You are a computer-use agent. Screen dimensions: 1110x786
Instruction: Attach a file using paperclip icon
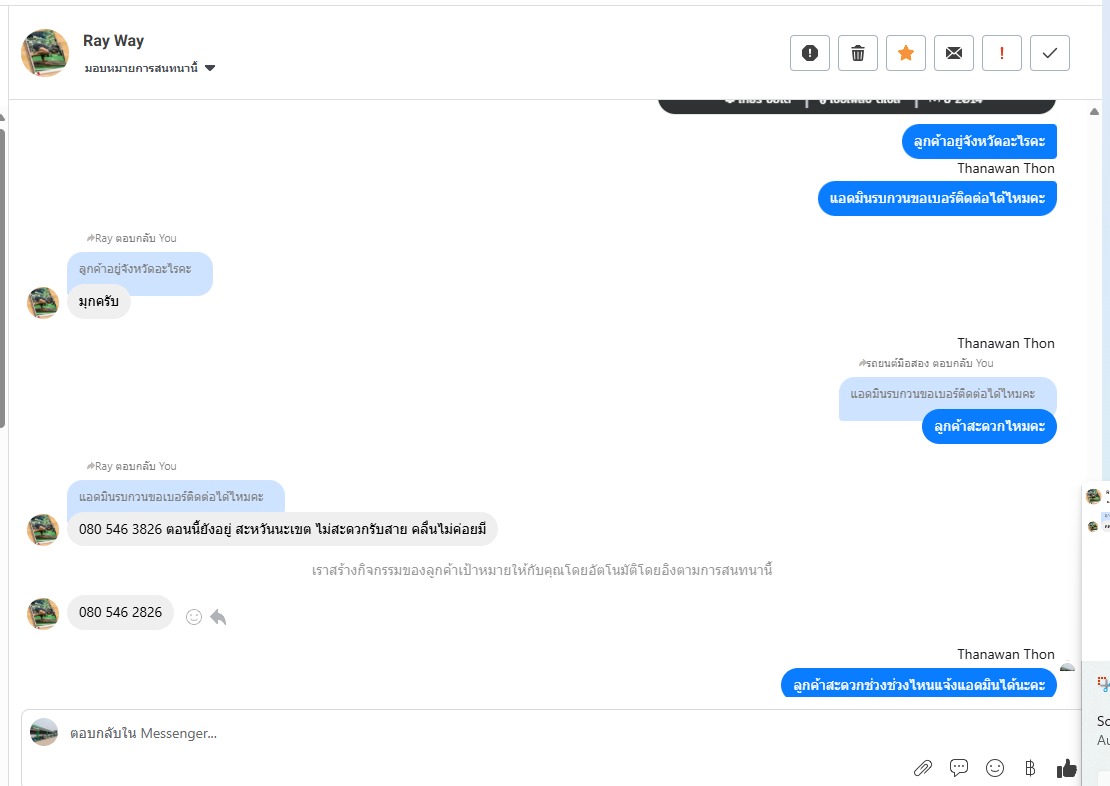[x=923, y=768]
